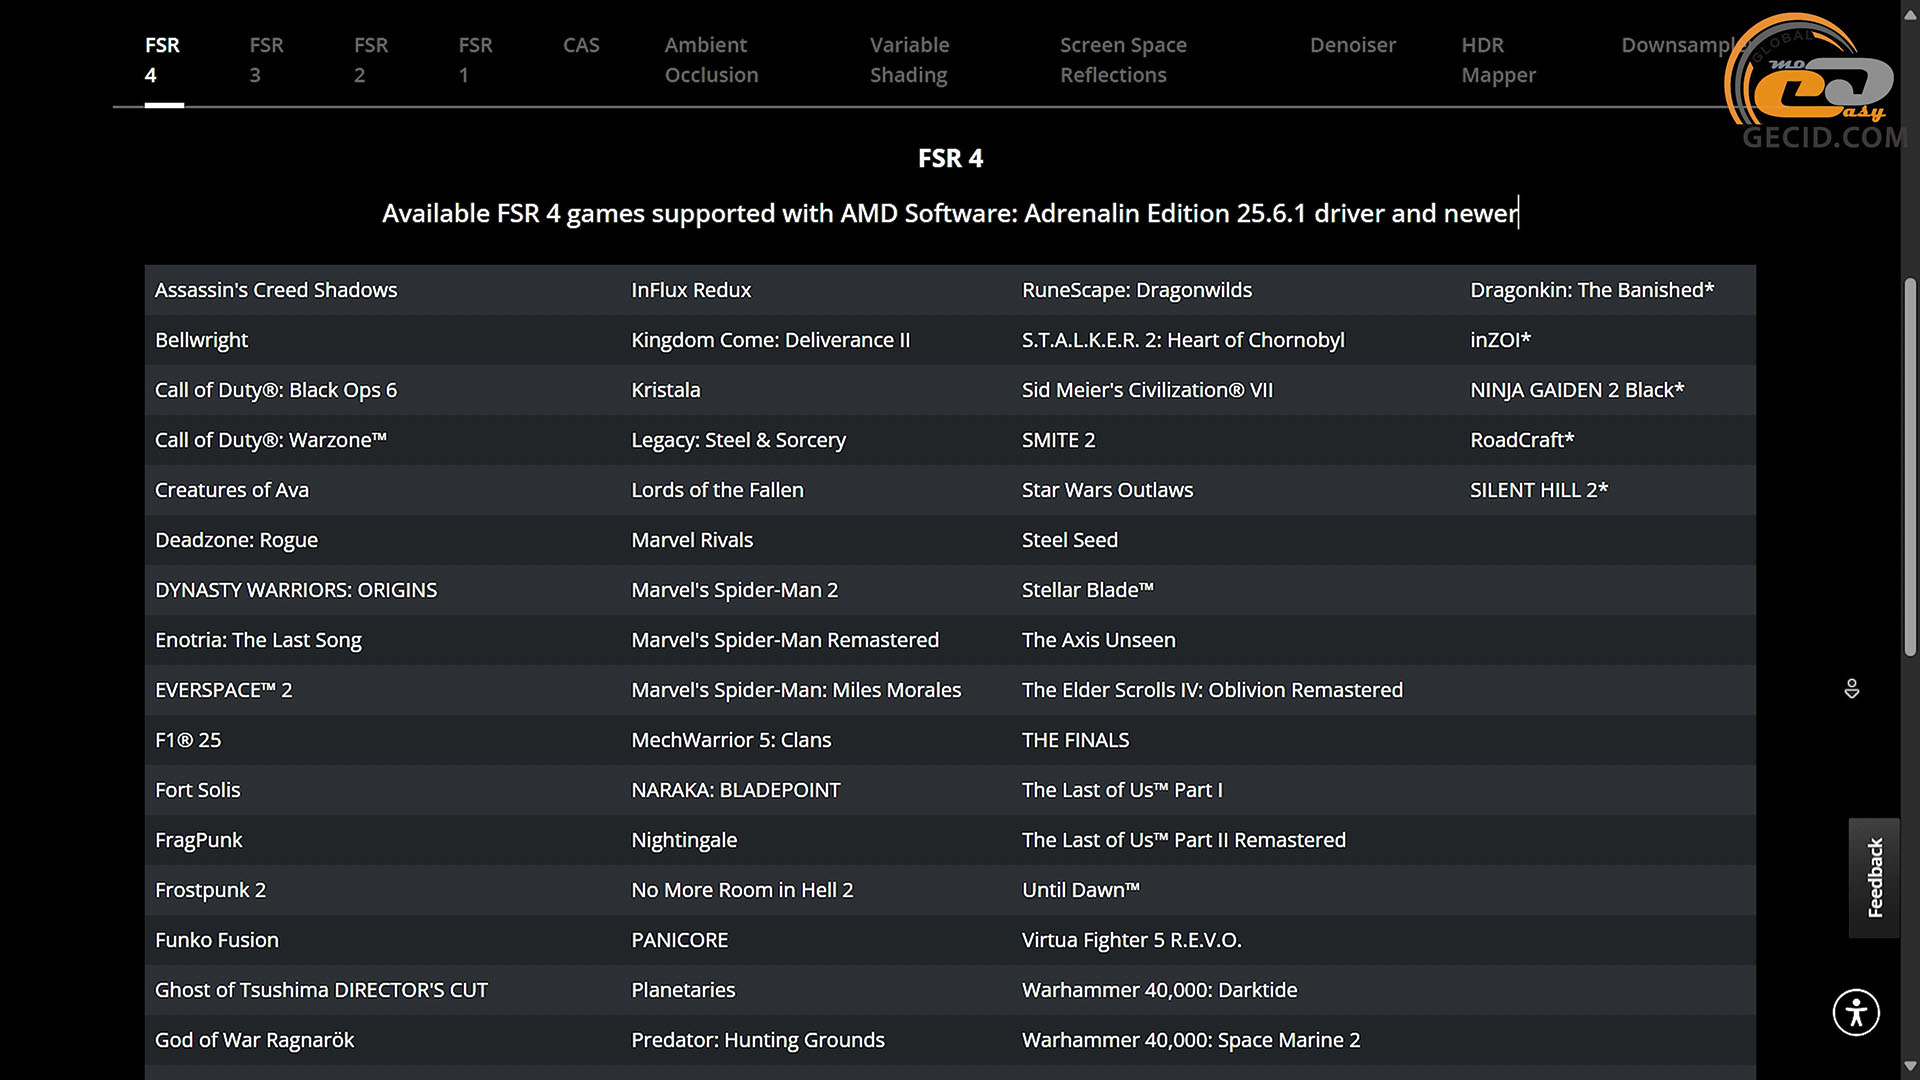Click the scrollbar down arrow
The height and width of the screenshot is (1080, 1920).
point(1910,1067)
